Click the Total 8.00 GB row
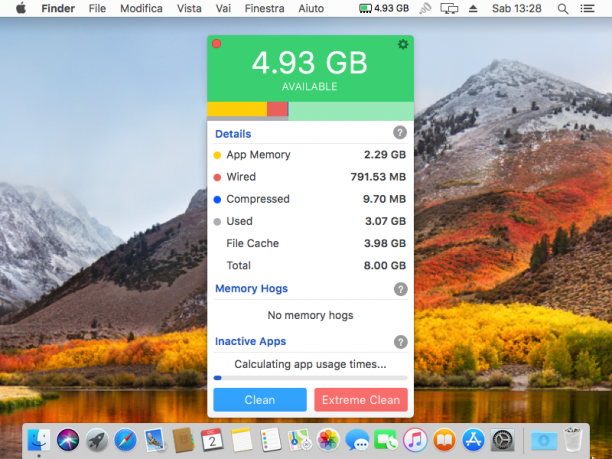The height and width of the screenshot is (459, 612). pyautogui.click(x=310, y=265)
